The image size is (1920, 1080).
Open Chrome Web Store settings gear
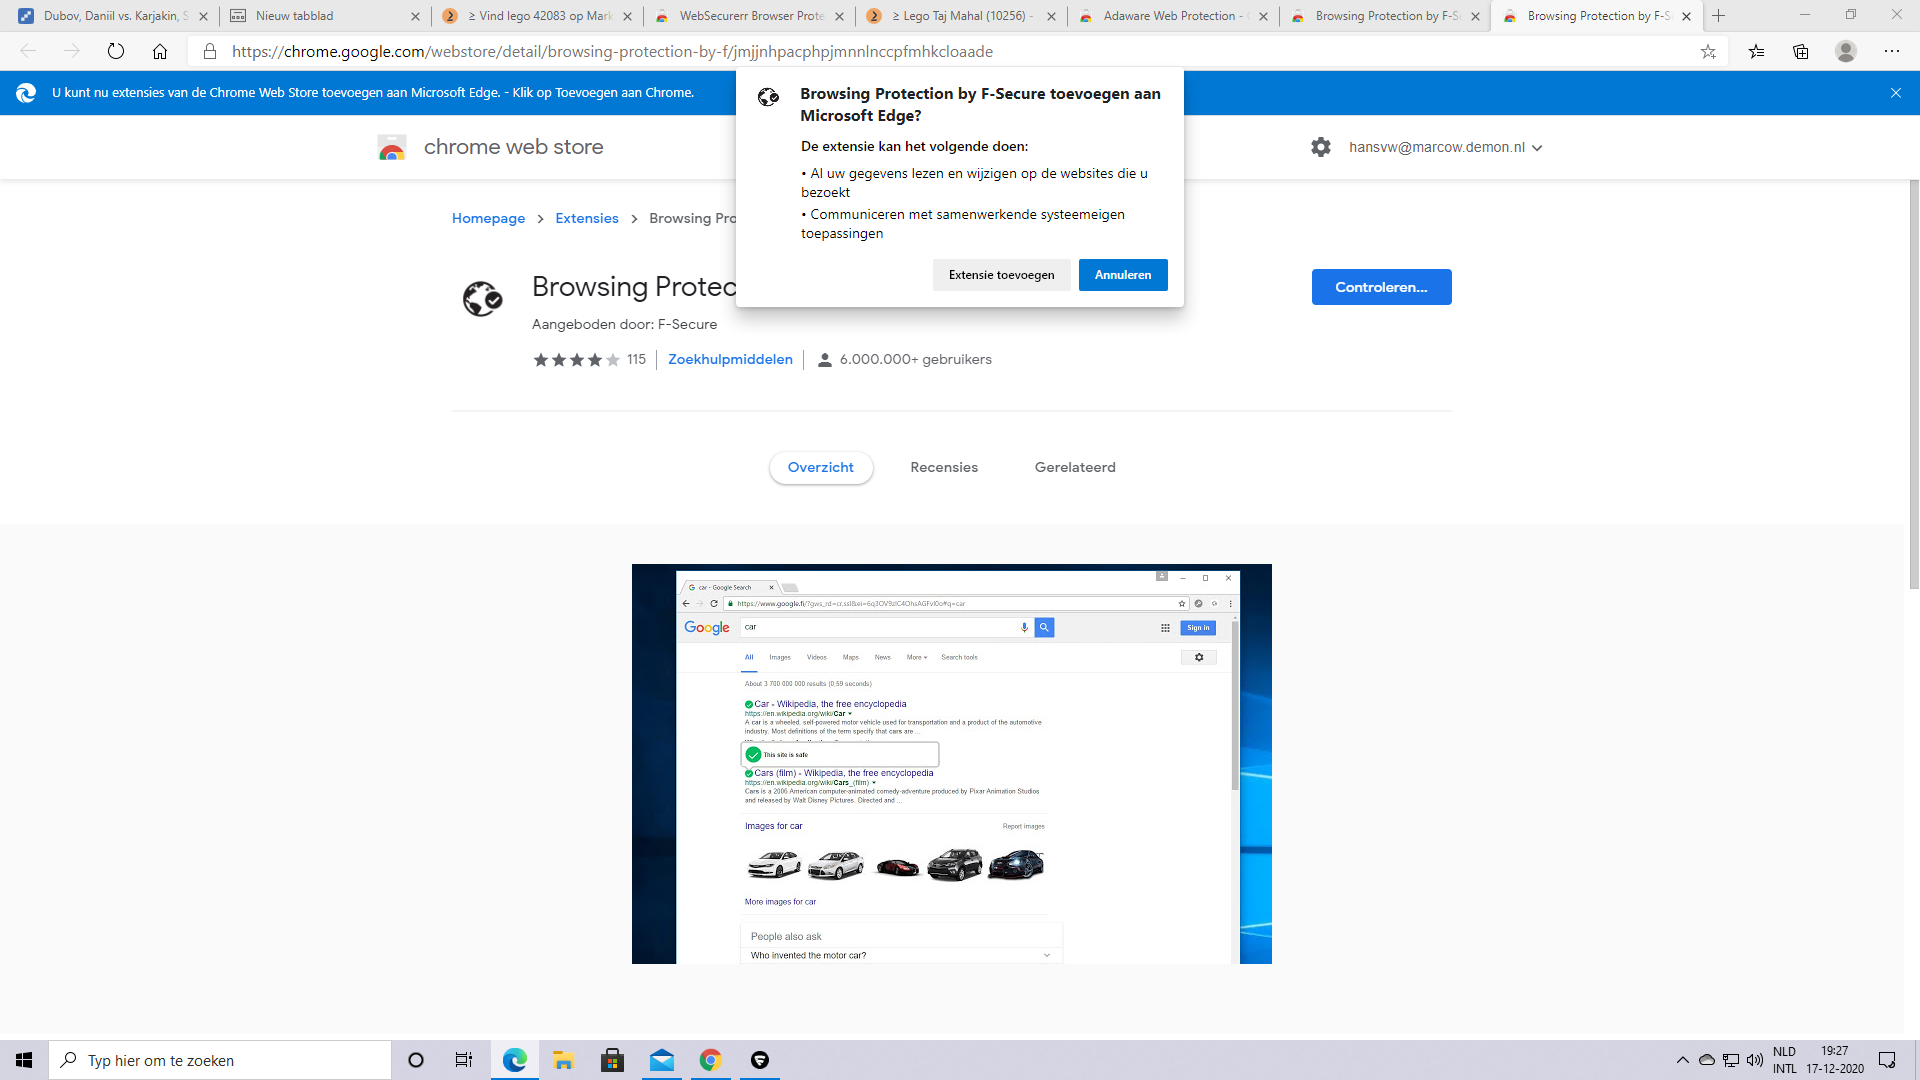(1321, 146)
